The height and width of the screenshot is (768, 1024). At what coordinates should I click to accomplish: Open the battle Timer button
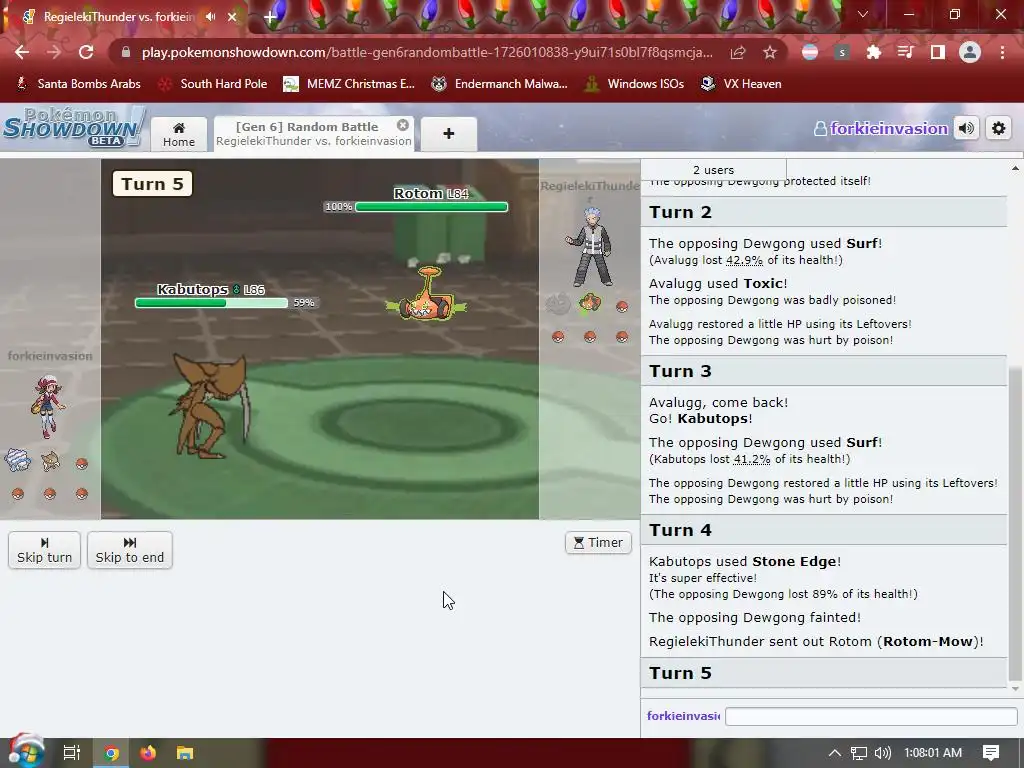598,543
